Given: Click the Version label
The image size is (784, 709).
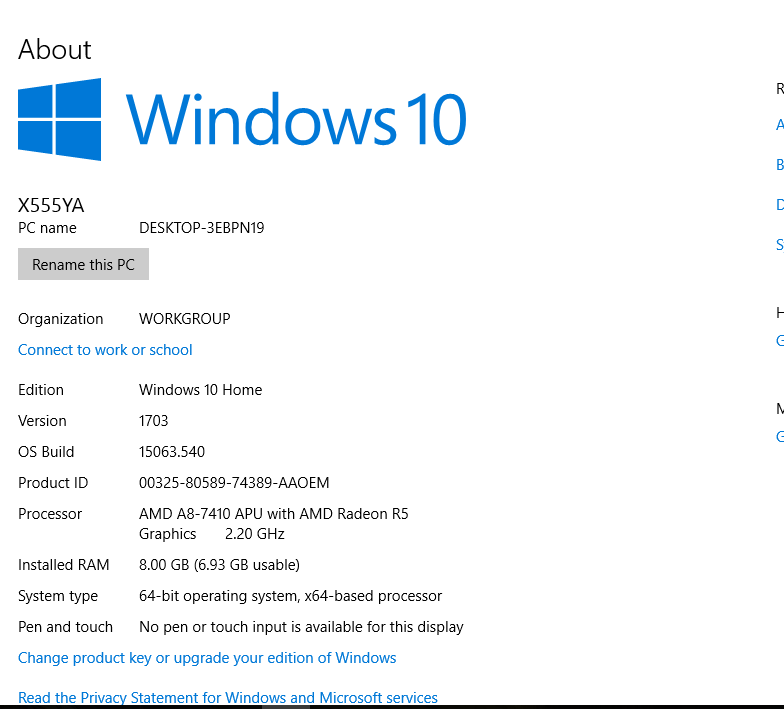Looking at the screenshot, I should pyautogui.click(x=42, y=421).
